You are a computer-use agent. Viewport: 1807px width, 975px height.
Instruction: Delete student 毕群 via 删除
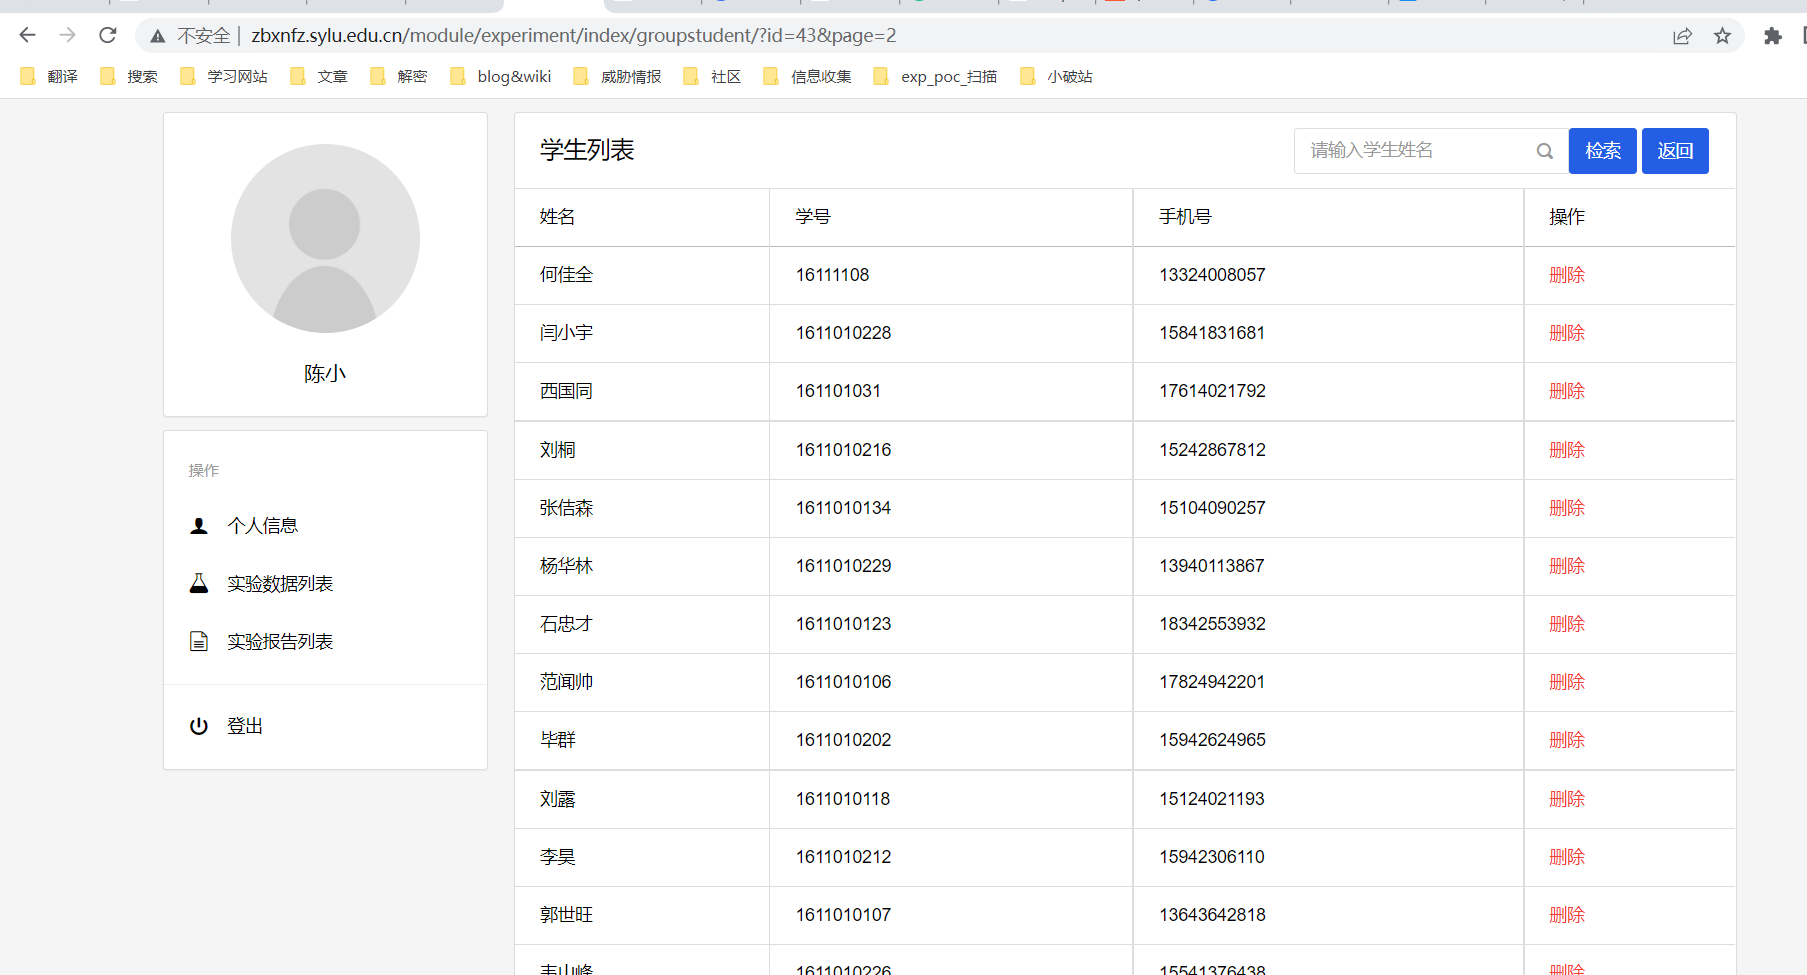pyautogui.click(x=1567, y=740)
